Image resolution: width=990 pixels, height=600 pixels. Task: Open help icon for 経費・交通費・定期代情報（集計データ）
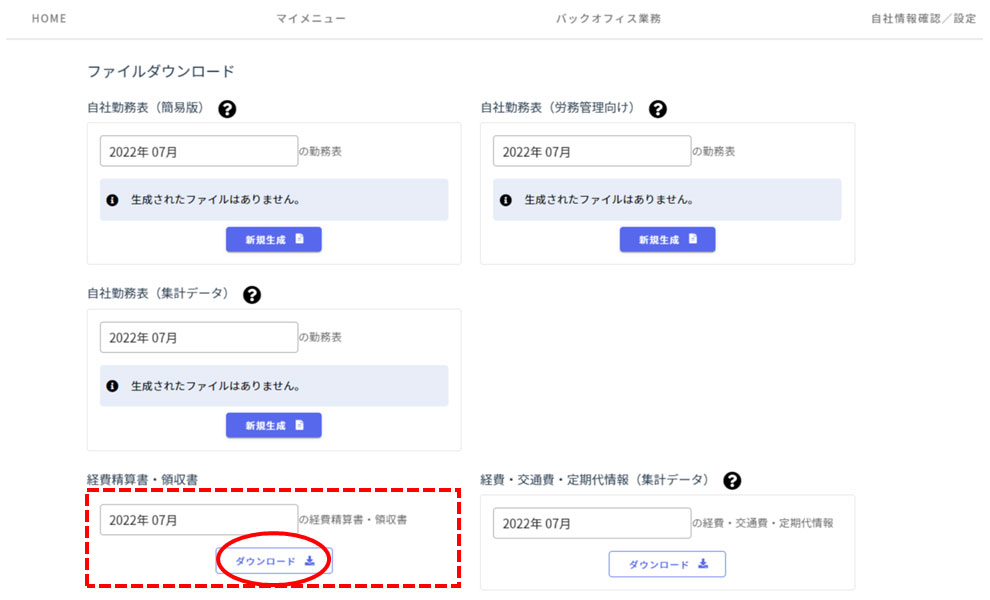pyautogui.click(x=732, y=481)
